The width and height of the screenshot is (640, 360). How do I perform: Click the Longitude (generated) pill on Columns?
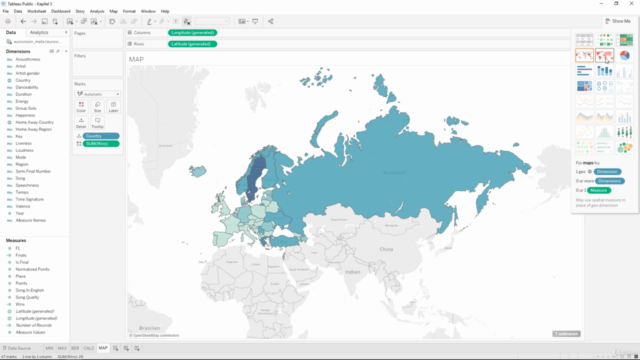[193, 33]
